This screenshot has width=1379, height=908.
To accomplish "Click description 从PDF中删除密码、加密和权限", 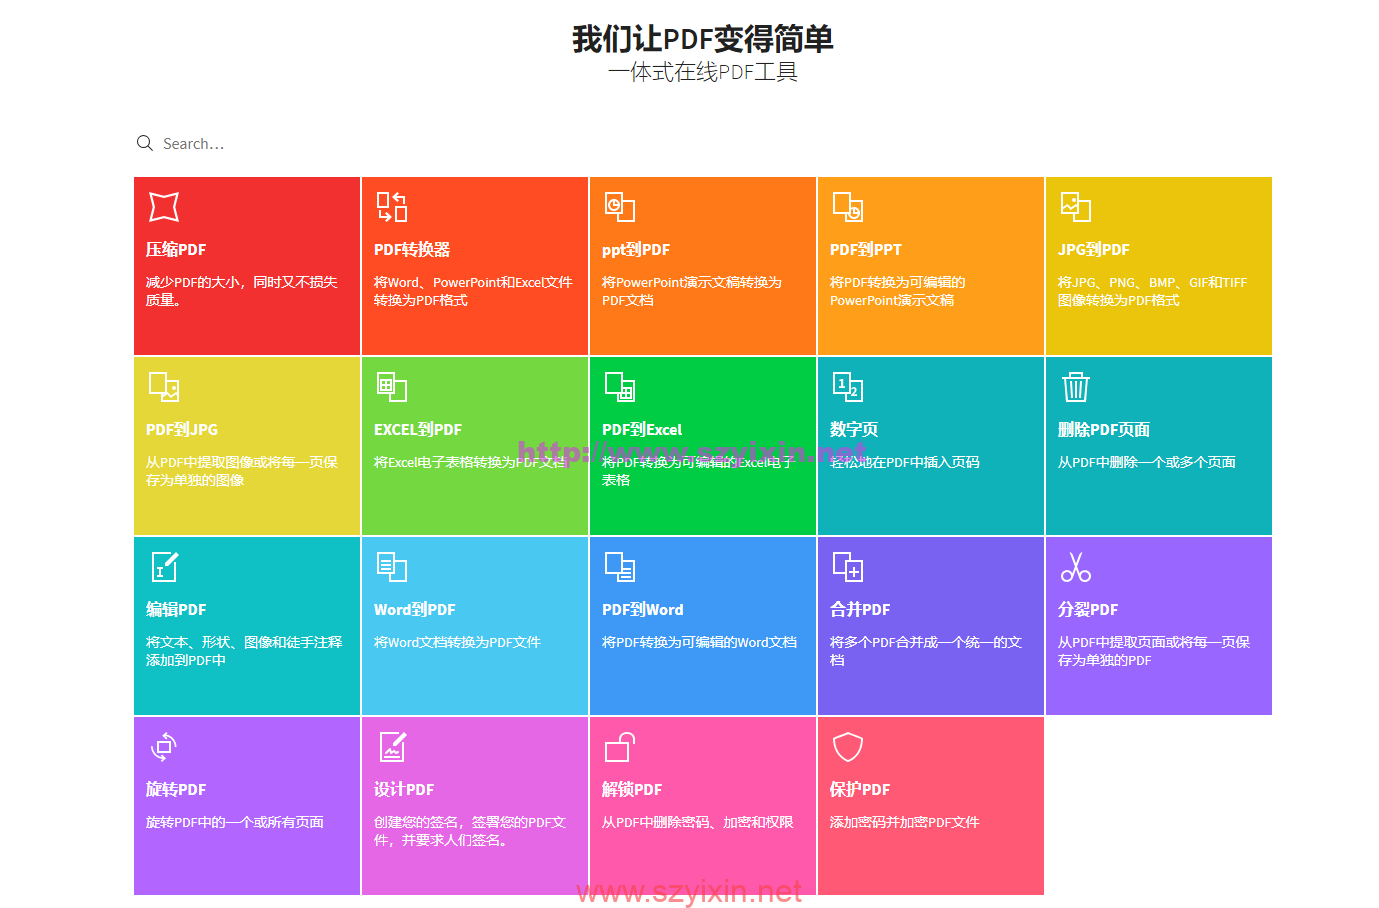I will click(x=698, y=822).
